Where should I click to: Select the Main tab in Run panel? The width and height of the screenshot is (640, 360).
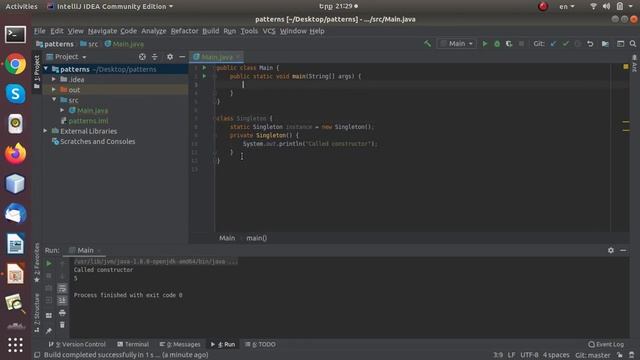(85, 250)
